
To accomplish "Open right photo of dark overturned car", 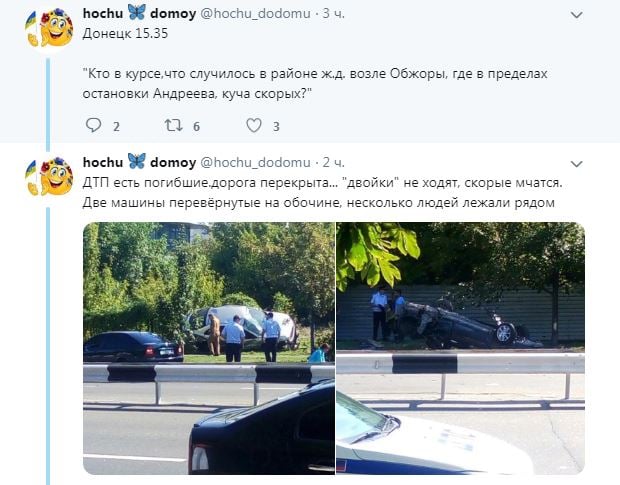I will point(460,348).
